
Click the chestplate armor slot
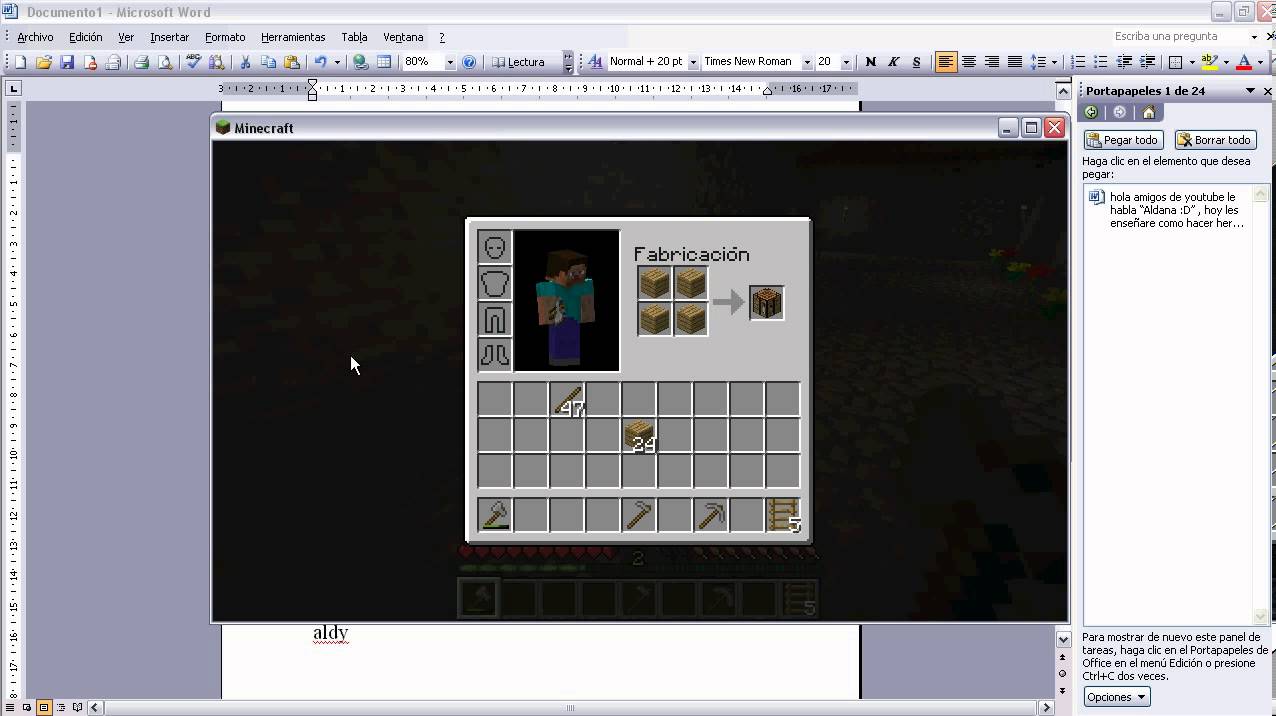point(494,283)
